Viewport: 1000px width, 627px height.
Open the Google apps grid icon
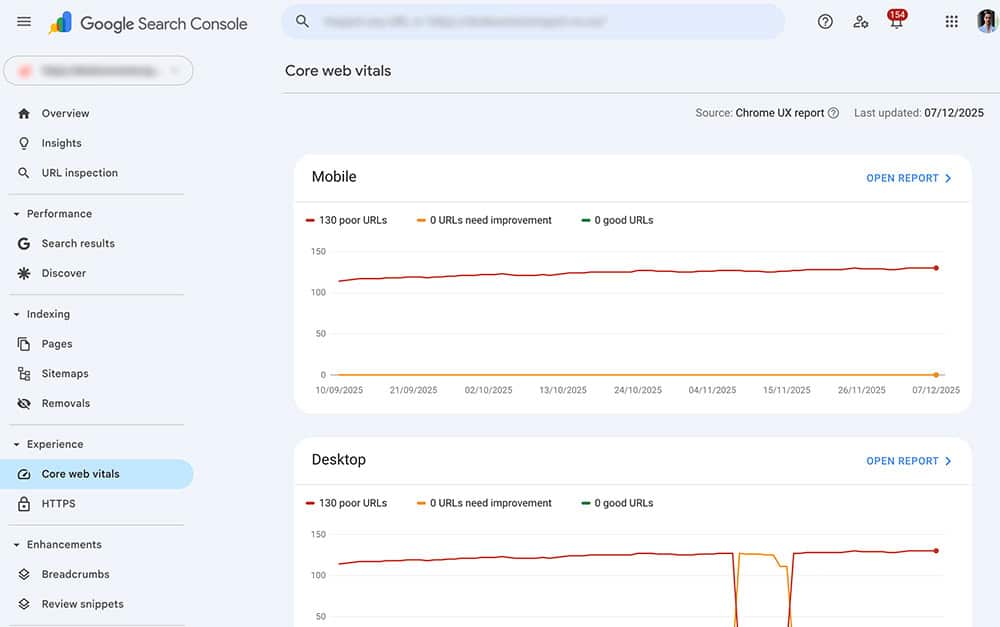951,21
